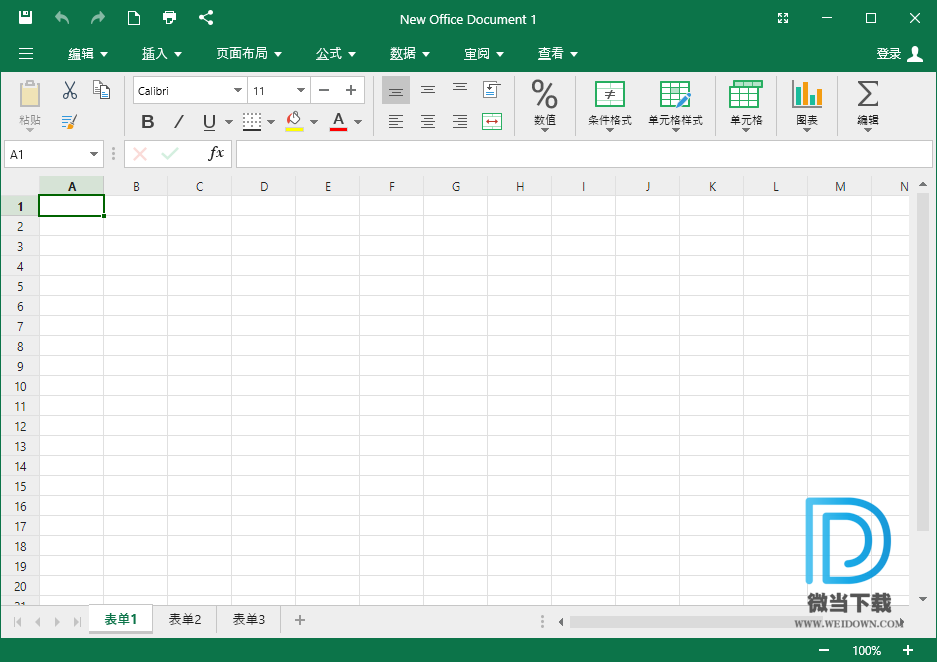937x662 pixels.
Task: Add a new sheet with plus
Action: click(x=300, y=620)
